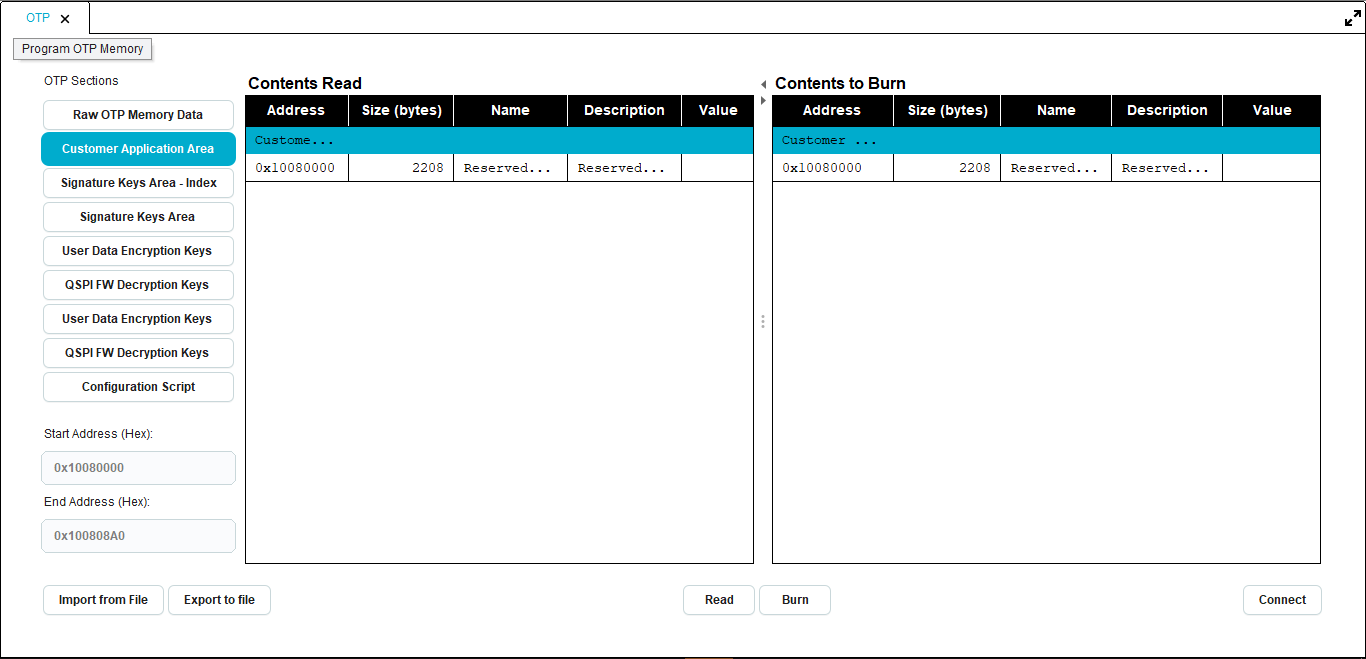Open the Signature Keys Area section
Image resolution: width=1366 pixels, height=659 pixels.
(x=138, y=217)
